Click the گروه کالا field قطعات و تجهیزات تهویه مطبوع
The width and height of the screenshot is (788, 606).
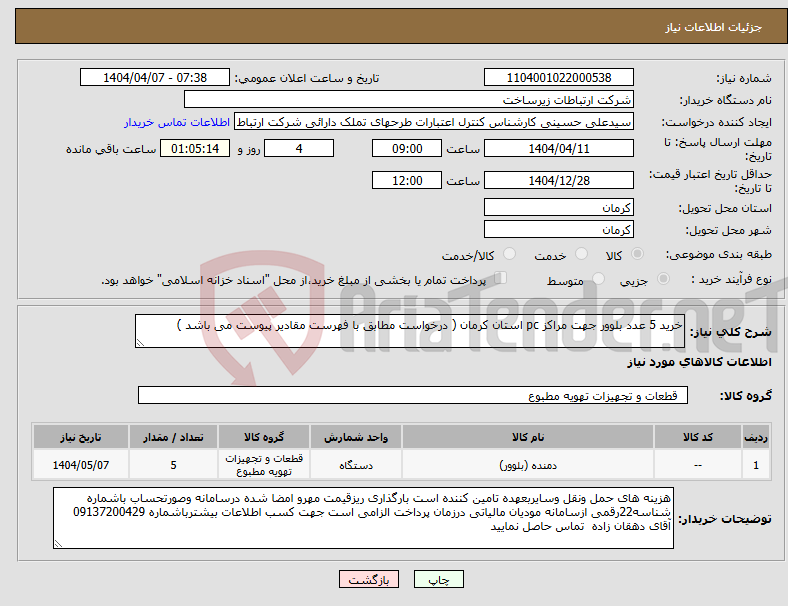413,395
